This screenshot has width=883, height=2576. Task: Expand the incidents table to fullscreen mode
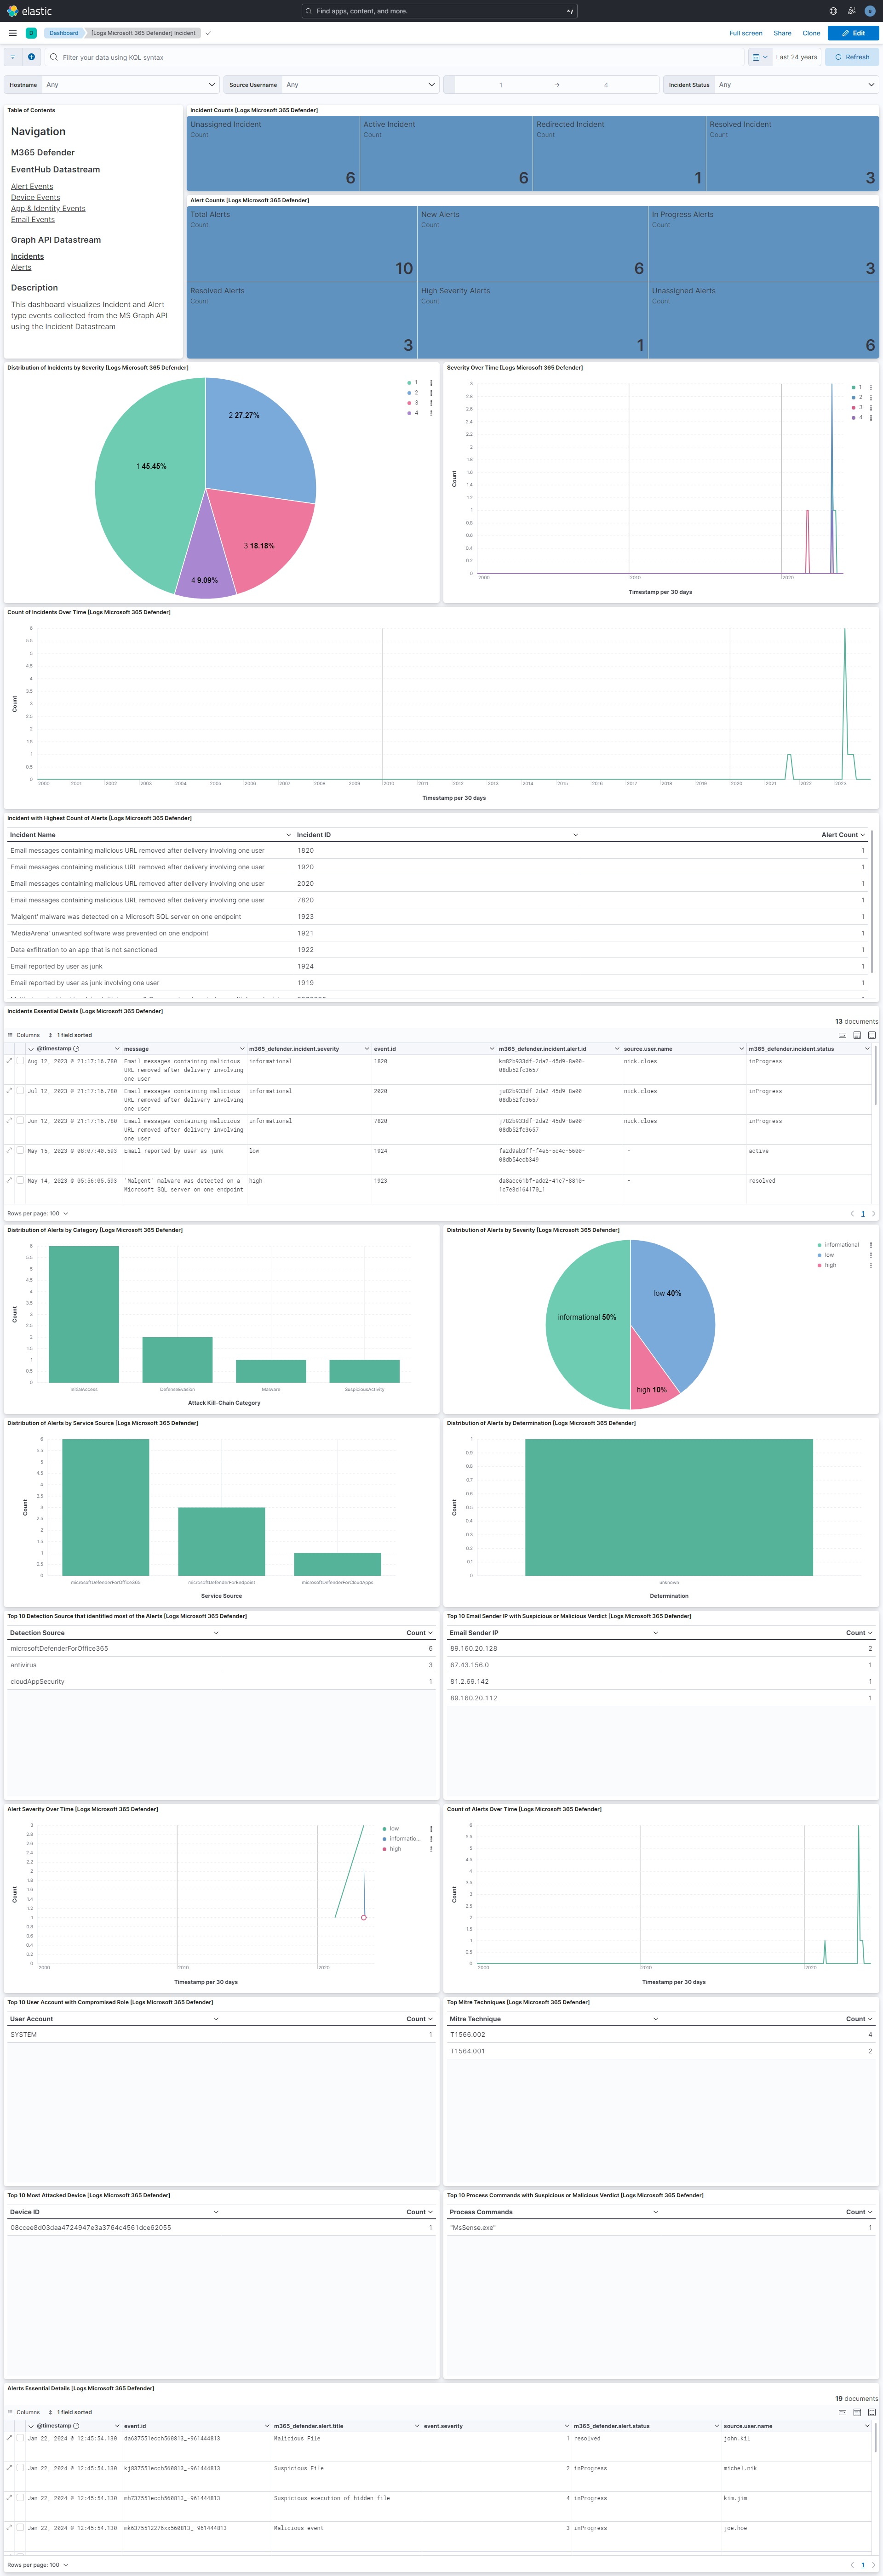coord(872,1036)
